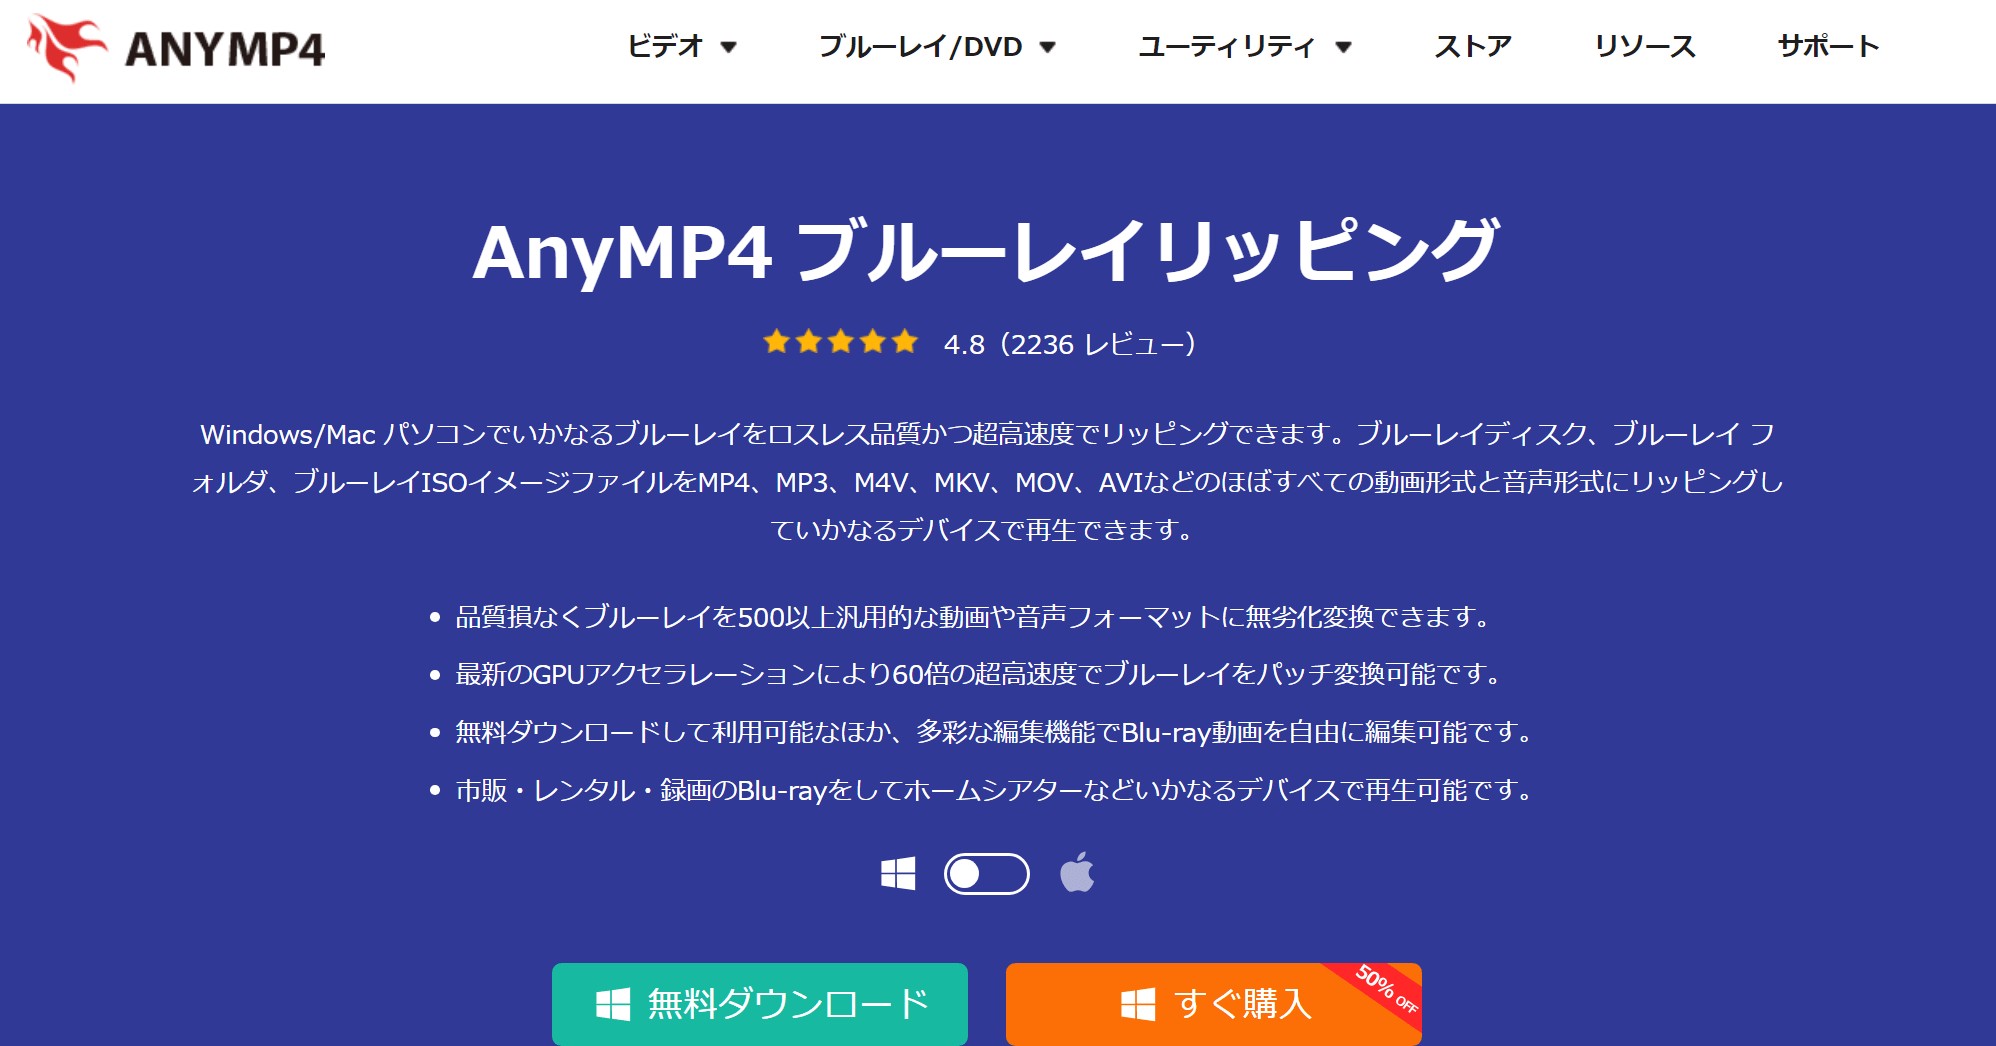The height and width of the screenshot is (1046, 1996).
Task: Select the Windows platform icon
Action: click(898, 874)
